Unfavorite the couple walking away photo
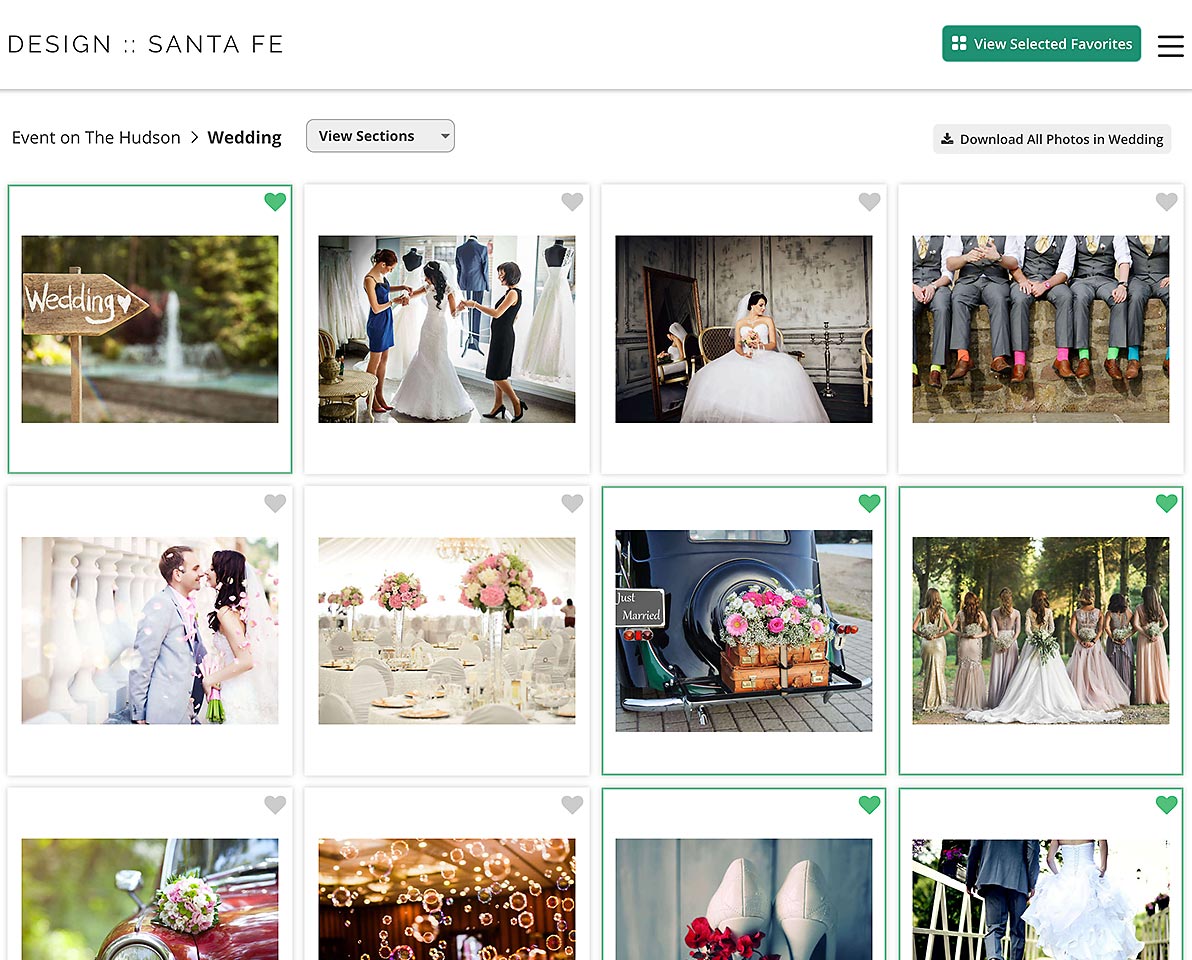 tap(1167, 804)
